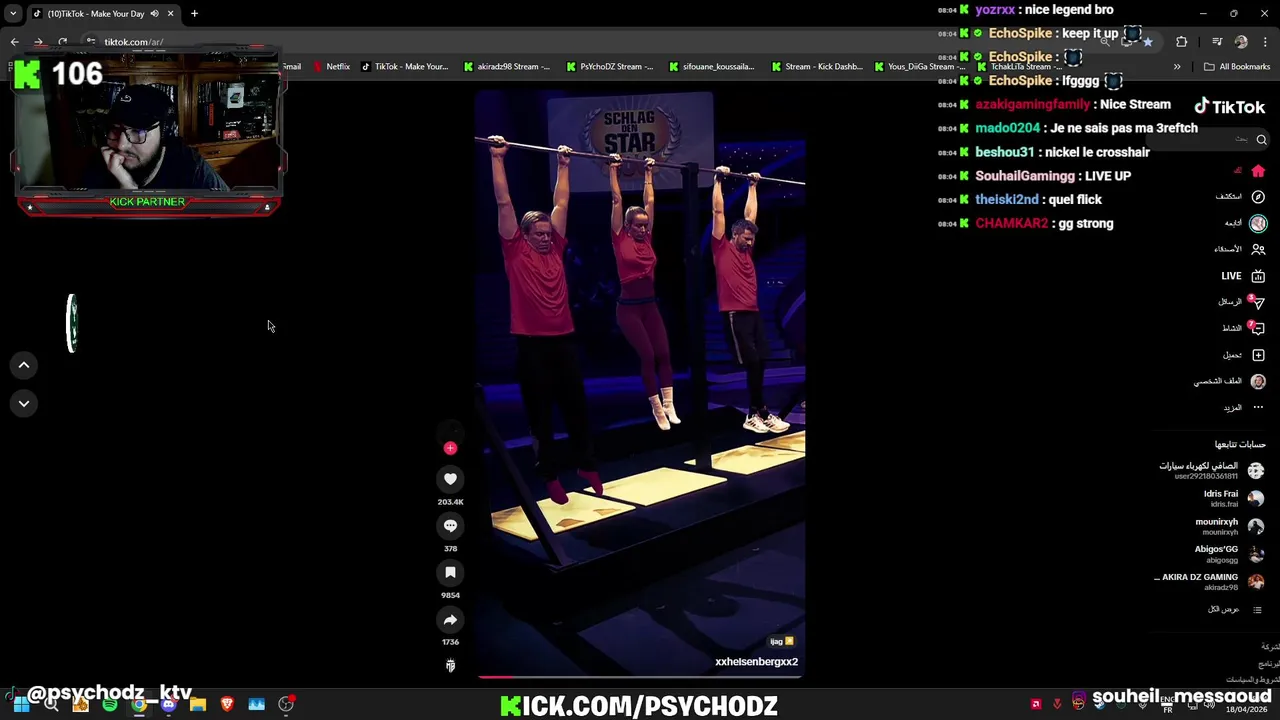
Task: Open creator name xxheisenbergxx2 on video
Action: point(756,662)
